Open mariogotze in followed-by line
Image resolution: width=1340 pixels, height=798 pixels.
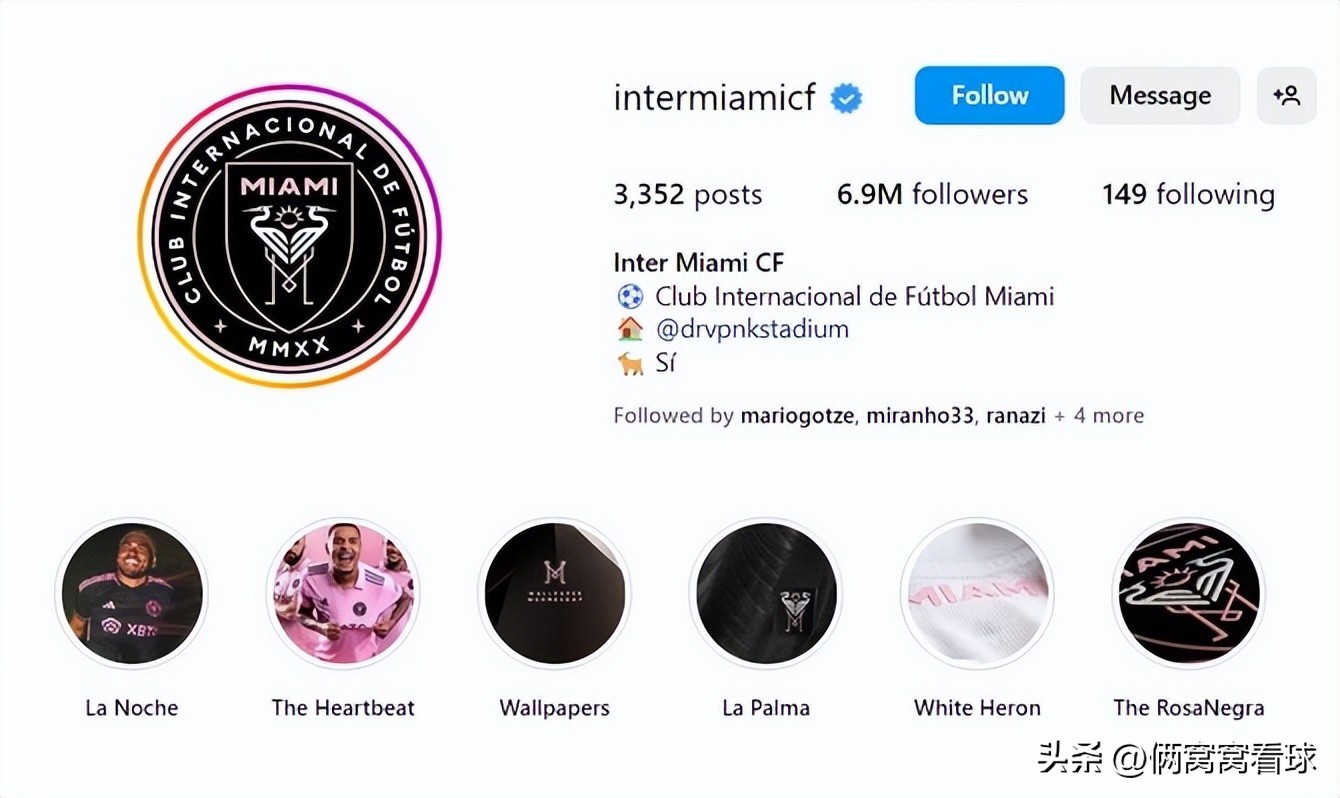click(798, 416)
